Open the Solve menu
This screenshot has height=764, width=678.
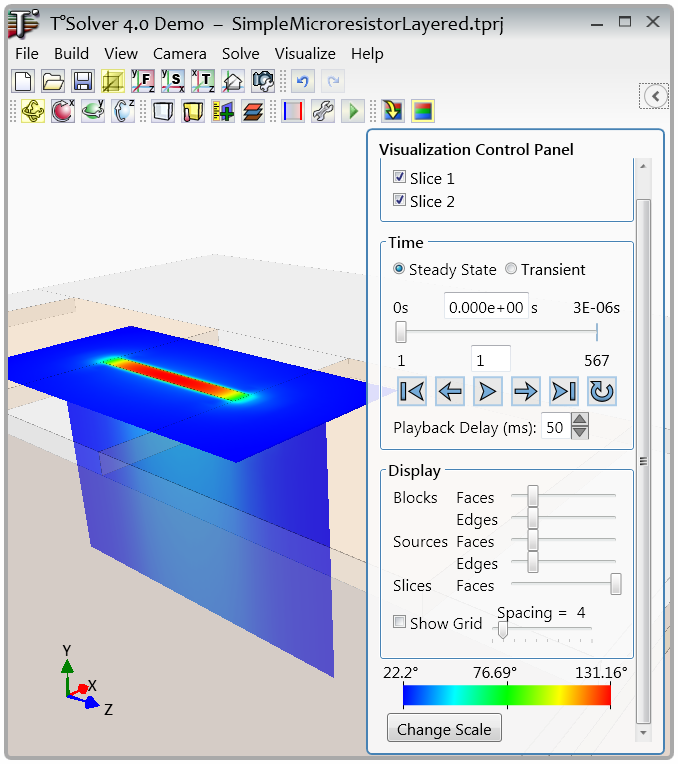(x=240, y=54)
